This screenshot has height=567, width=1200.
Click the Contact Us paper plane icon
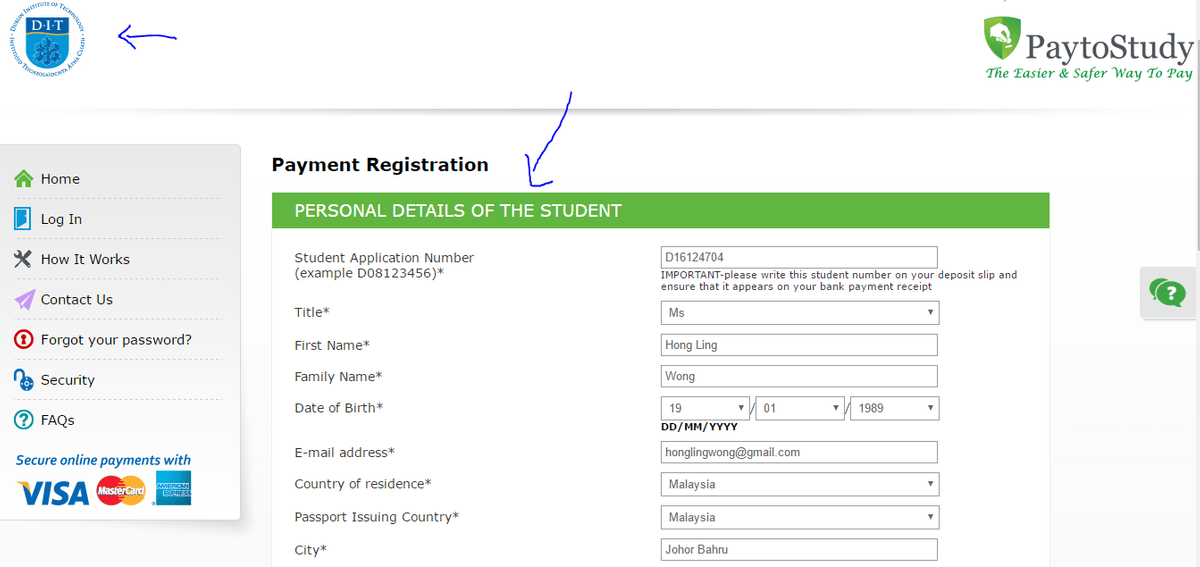[x=24, y=299]
